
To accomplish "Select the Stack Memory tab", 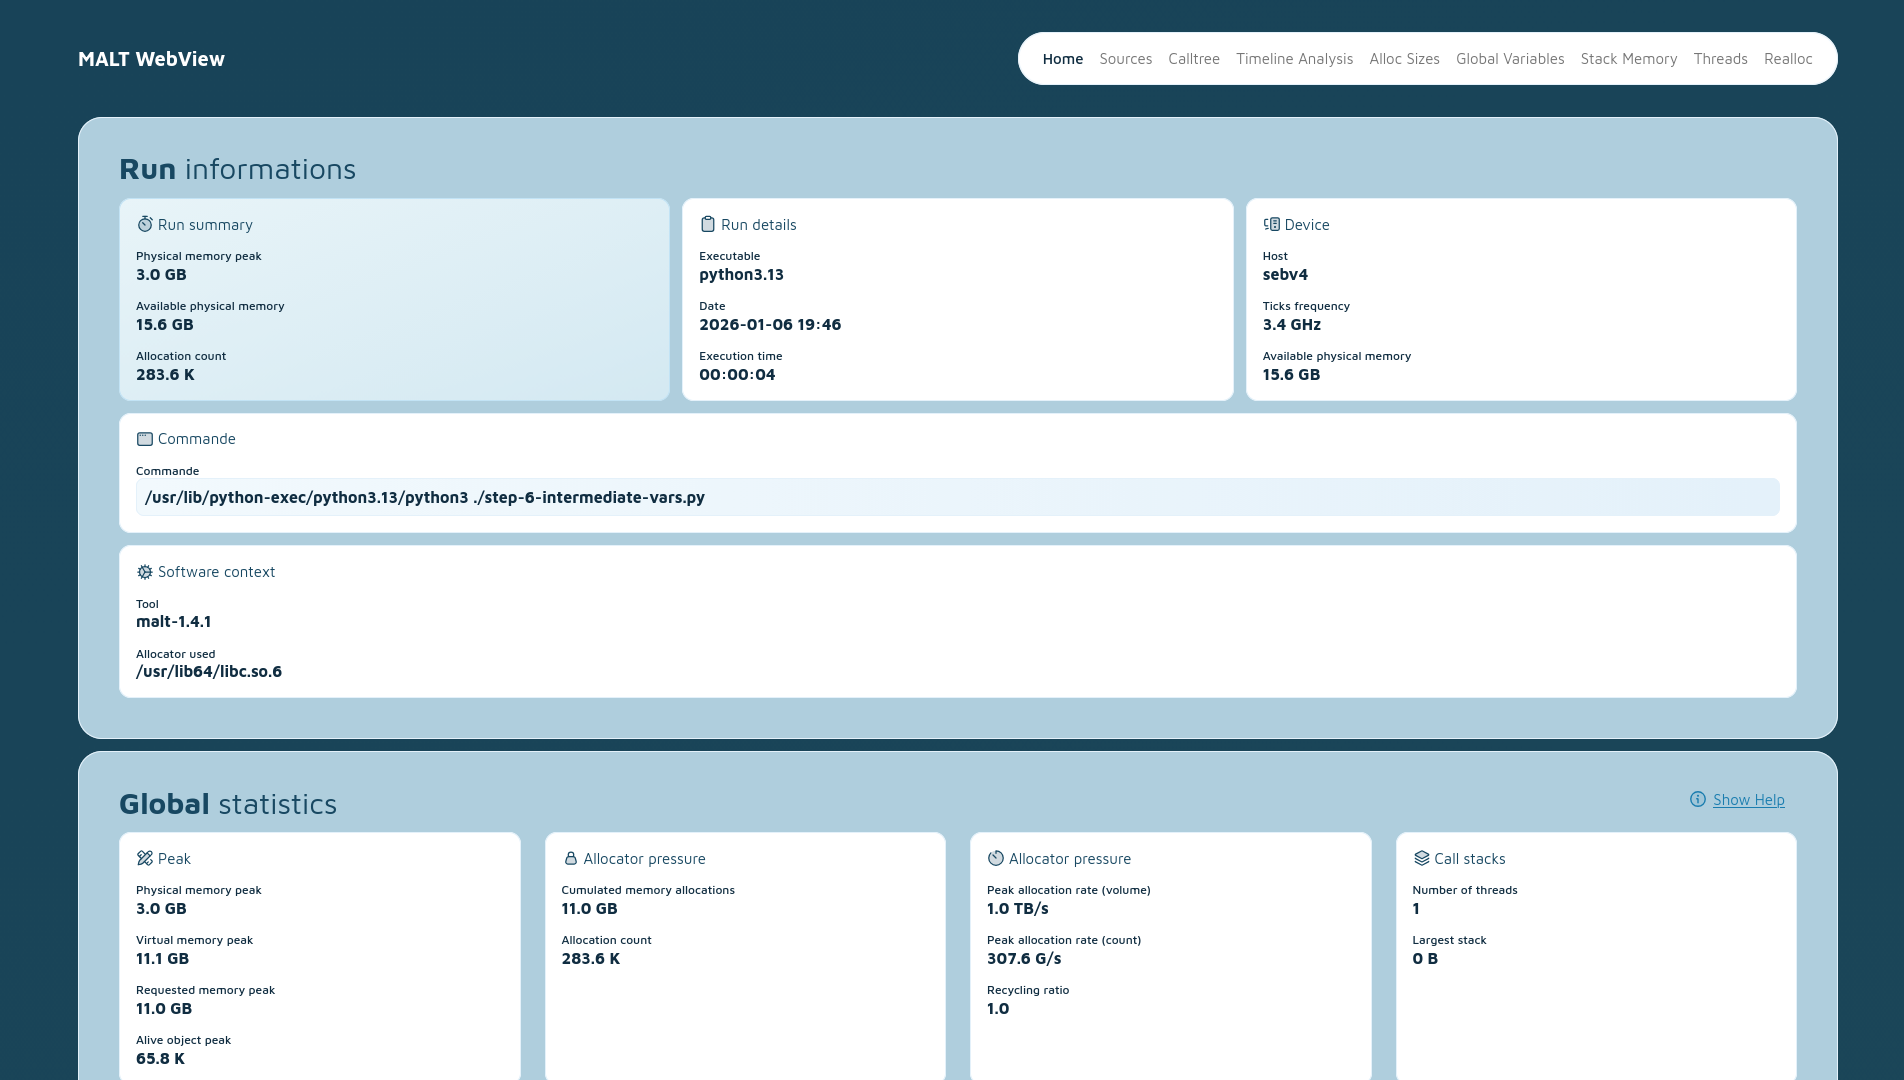I will click(1628, 59).
